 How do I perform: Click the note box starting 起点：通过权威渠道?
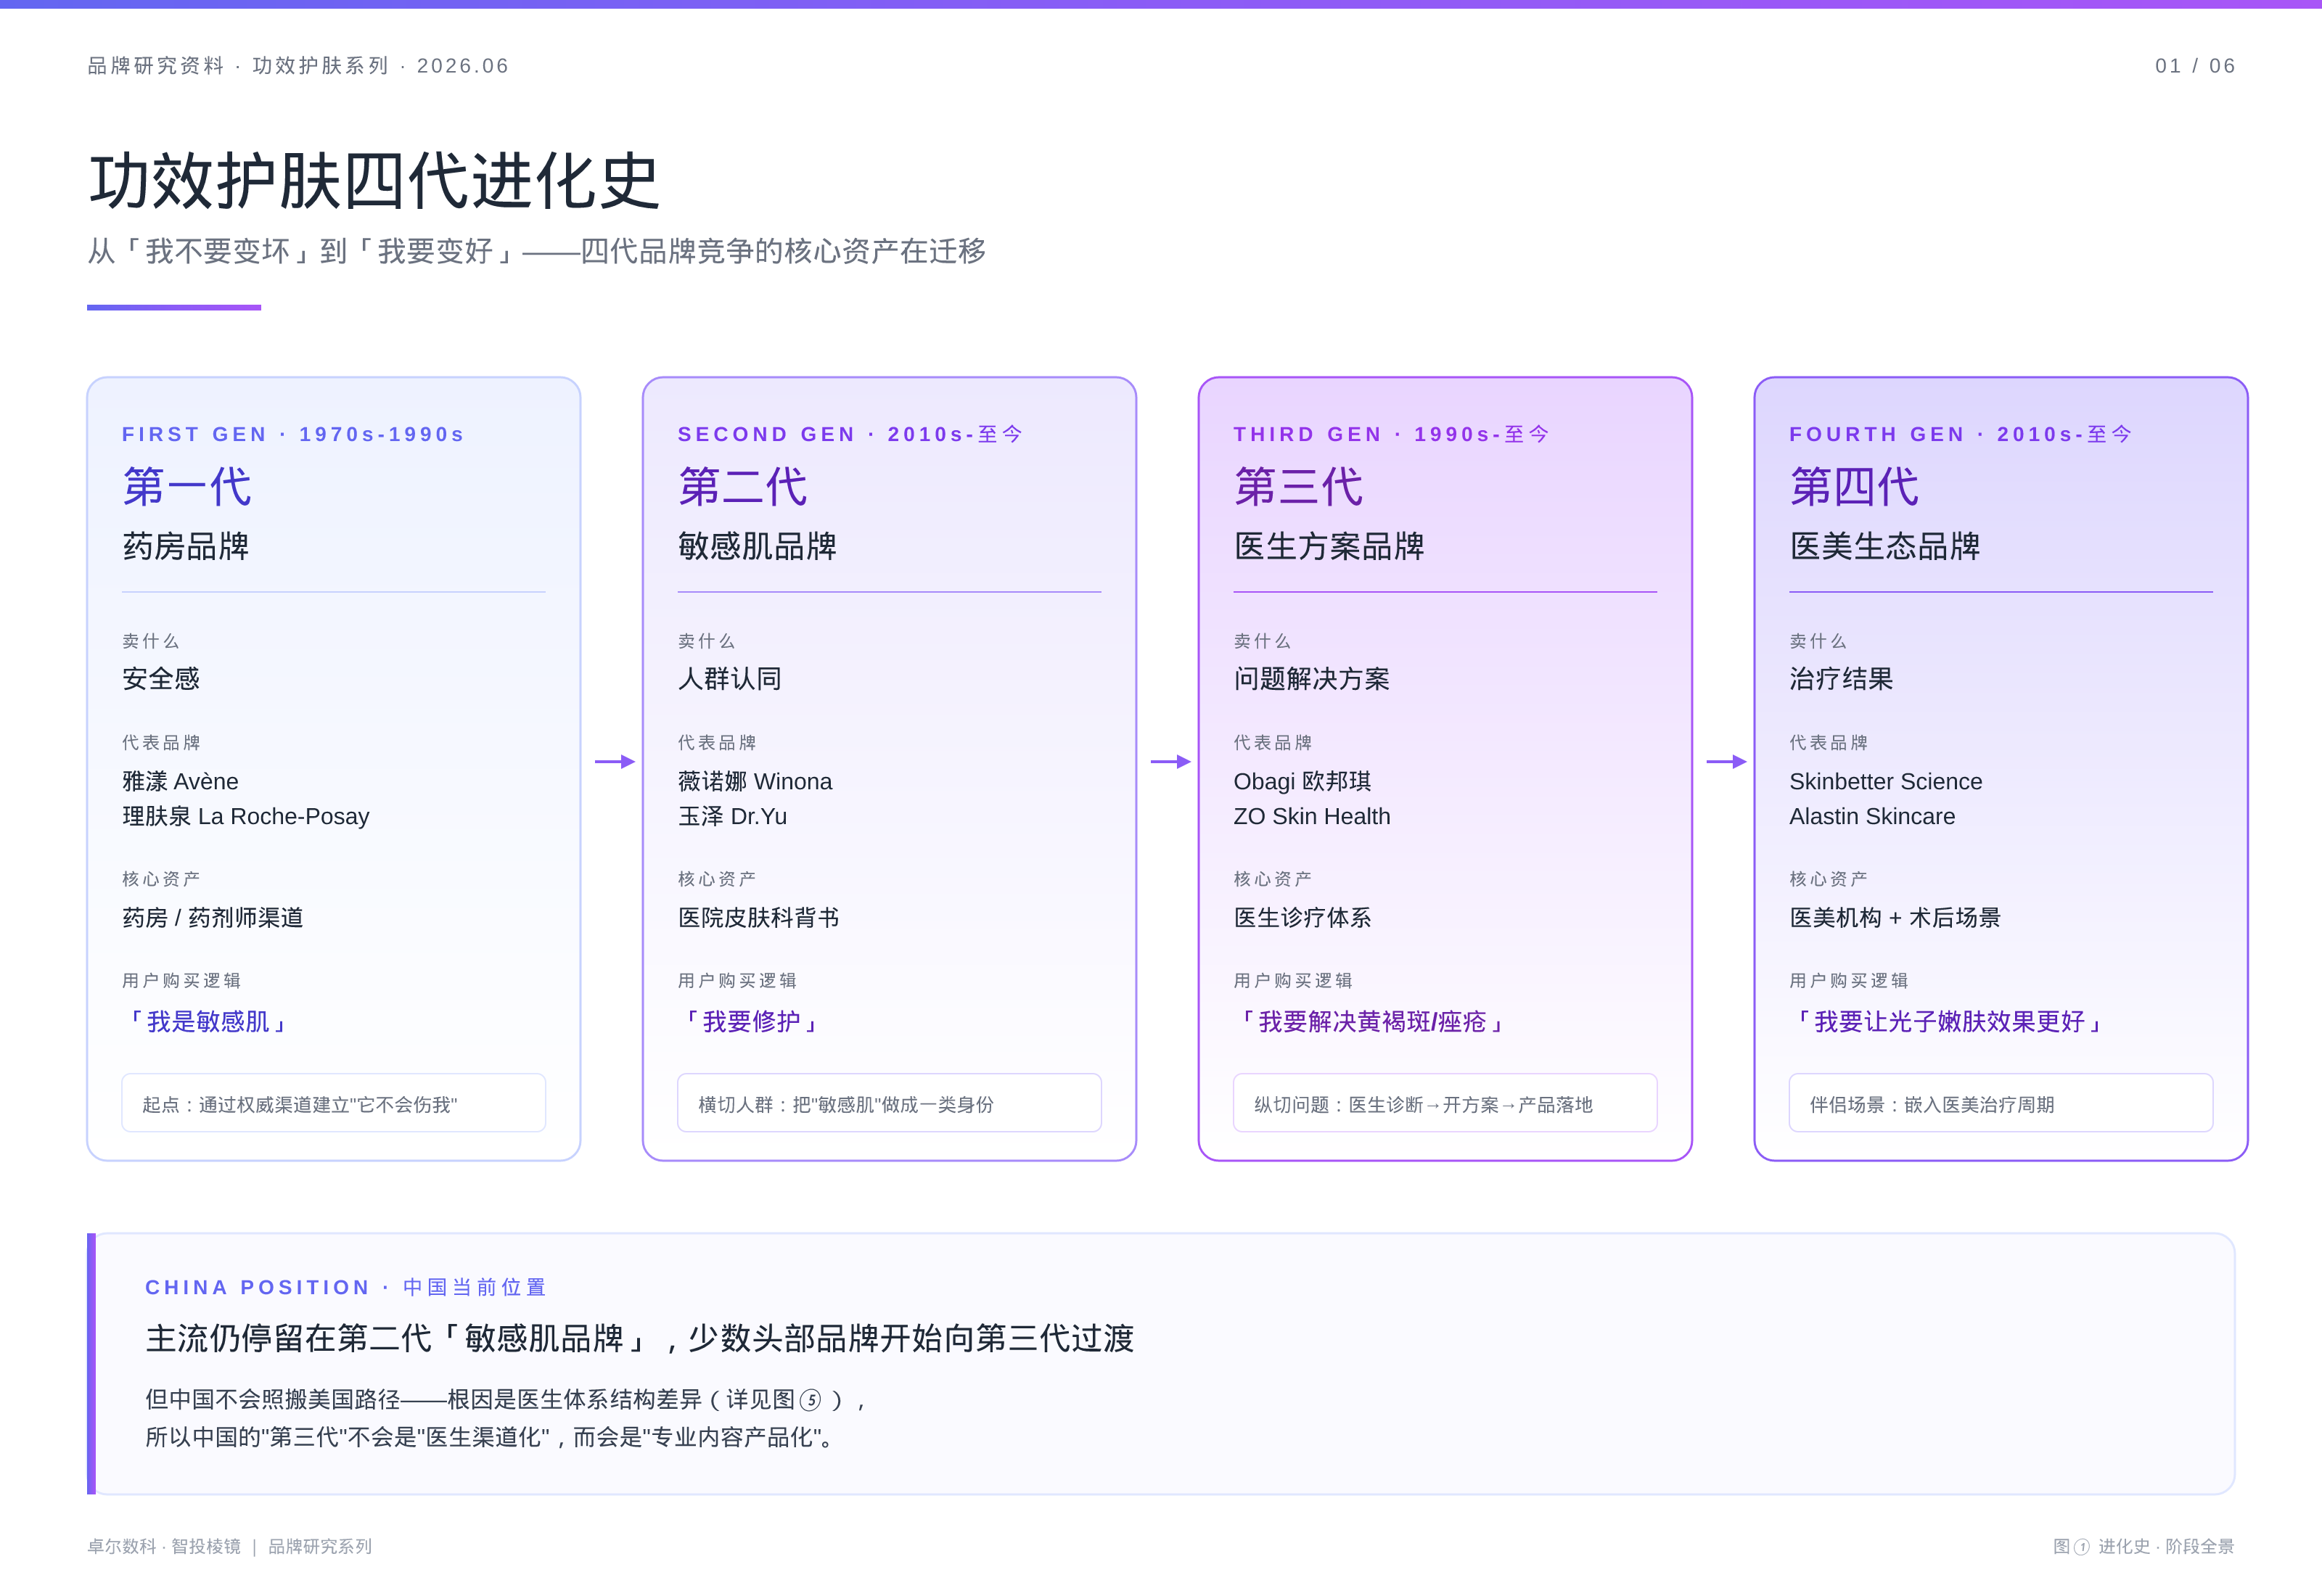334,1103
